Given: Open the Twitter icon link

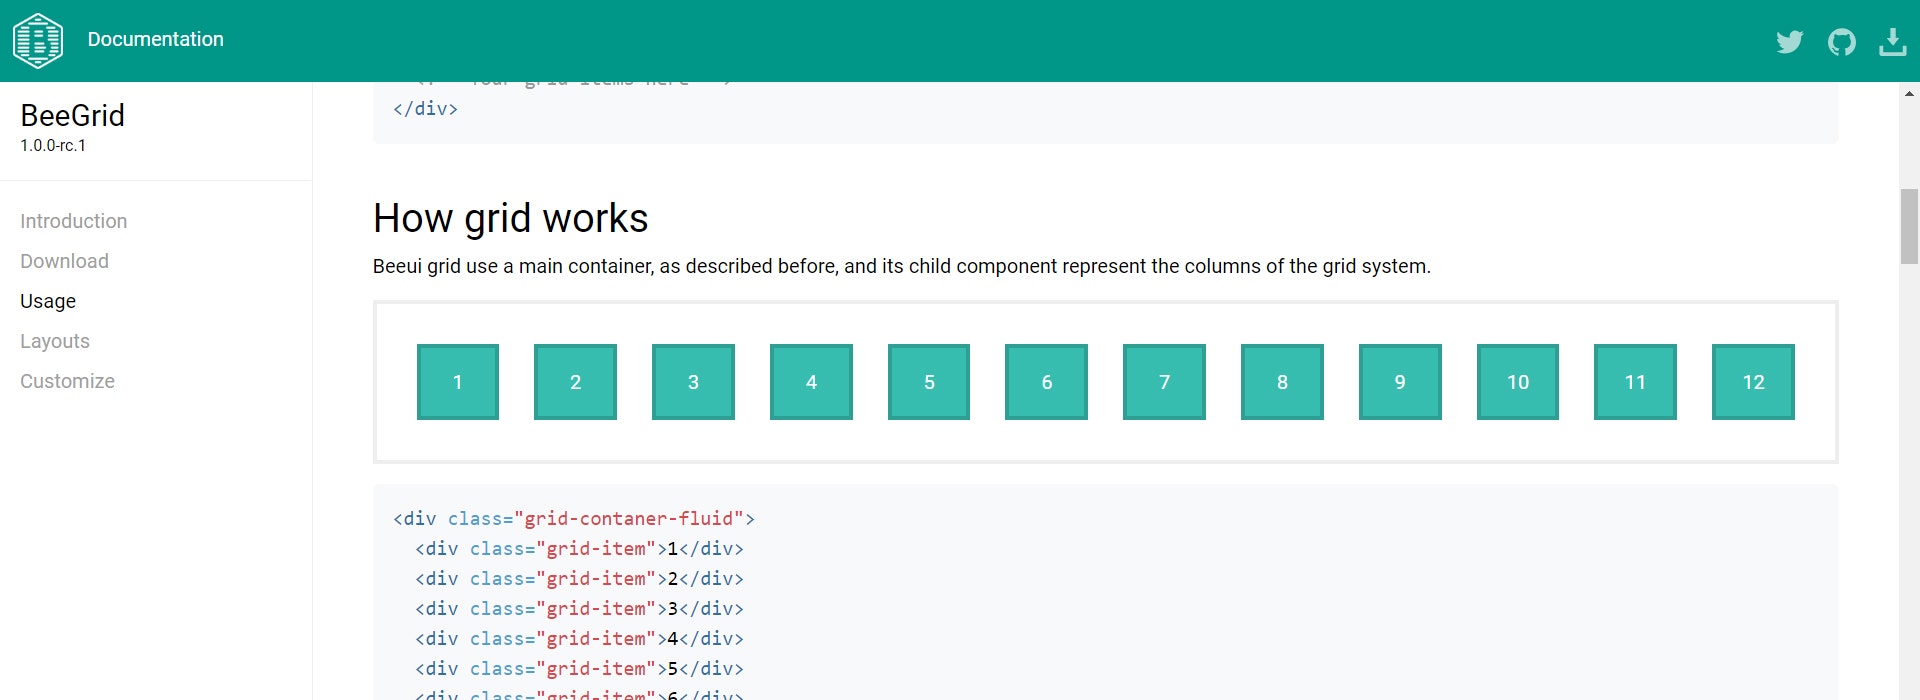Looking at the screenshot, I should 1789,41.
